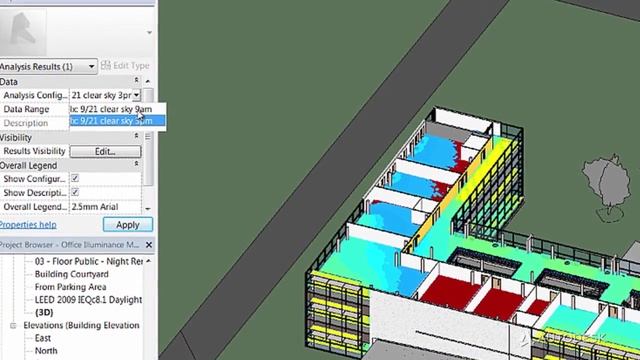Open the East elevation view
The width and height of the screenshot is (640, 360).
[43, 338]
